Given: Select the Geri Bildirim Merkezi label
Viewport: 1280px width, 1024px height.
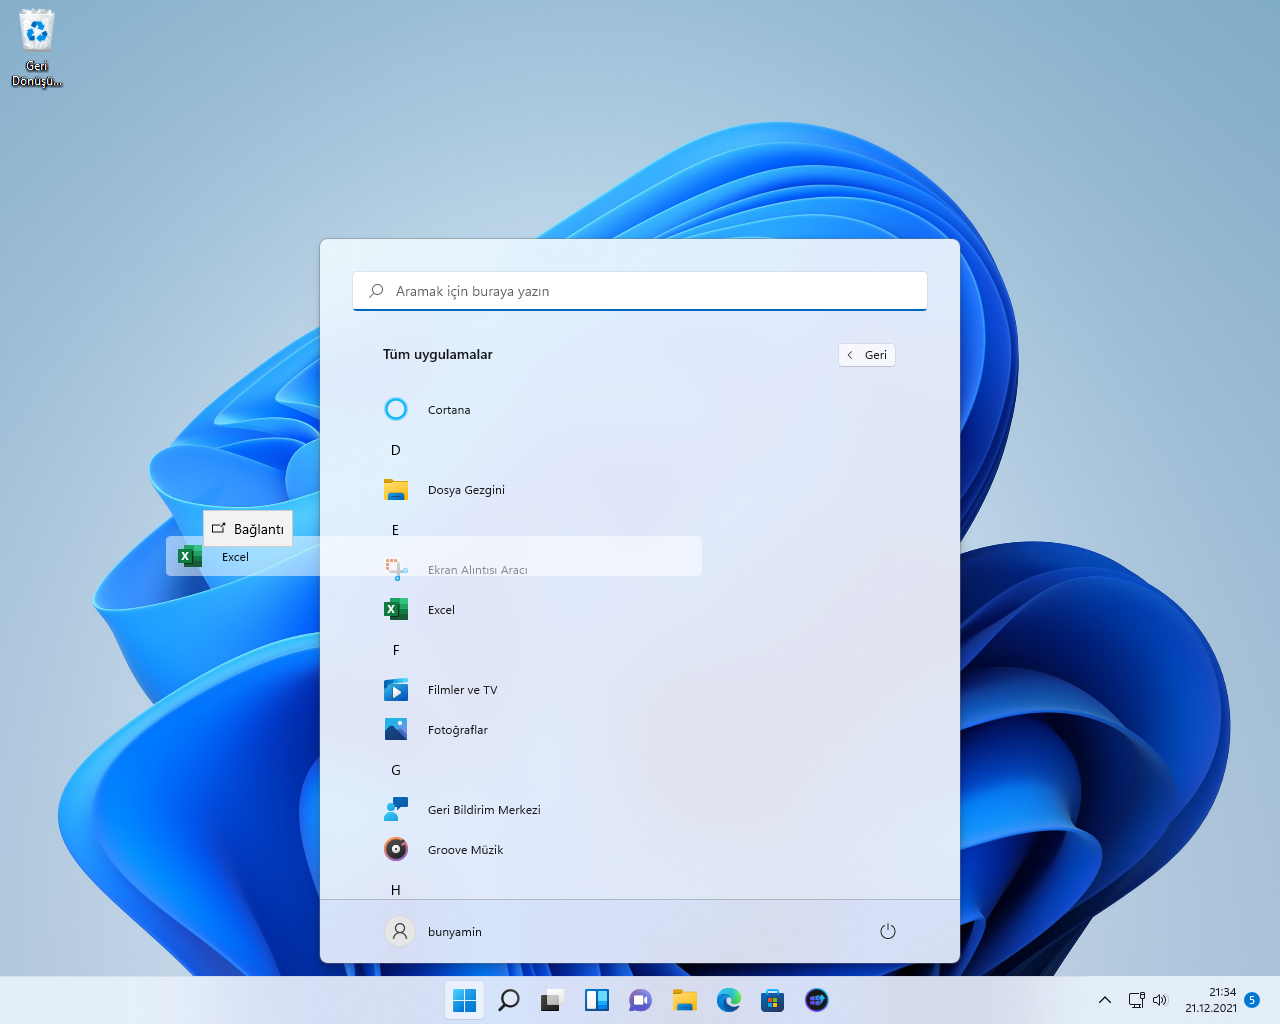Looking at the screenshot, I should [484, 810].
